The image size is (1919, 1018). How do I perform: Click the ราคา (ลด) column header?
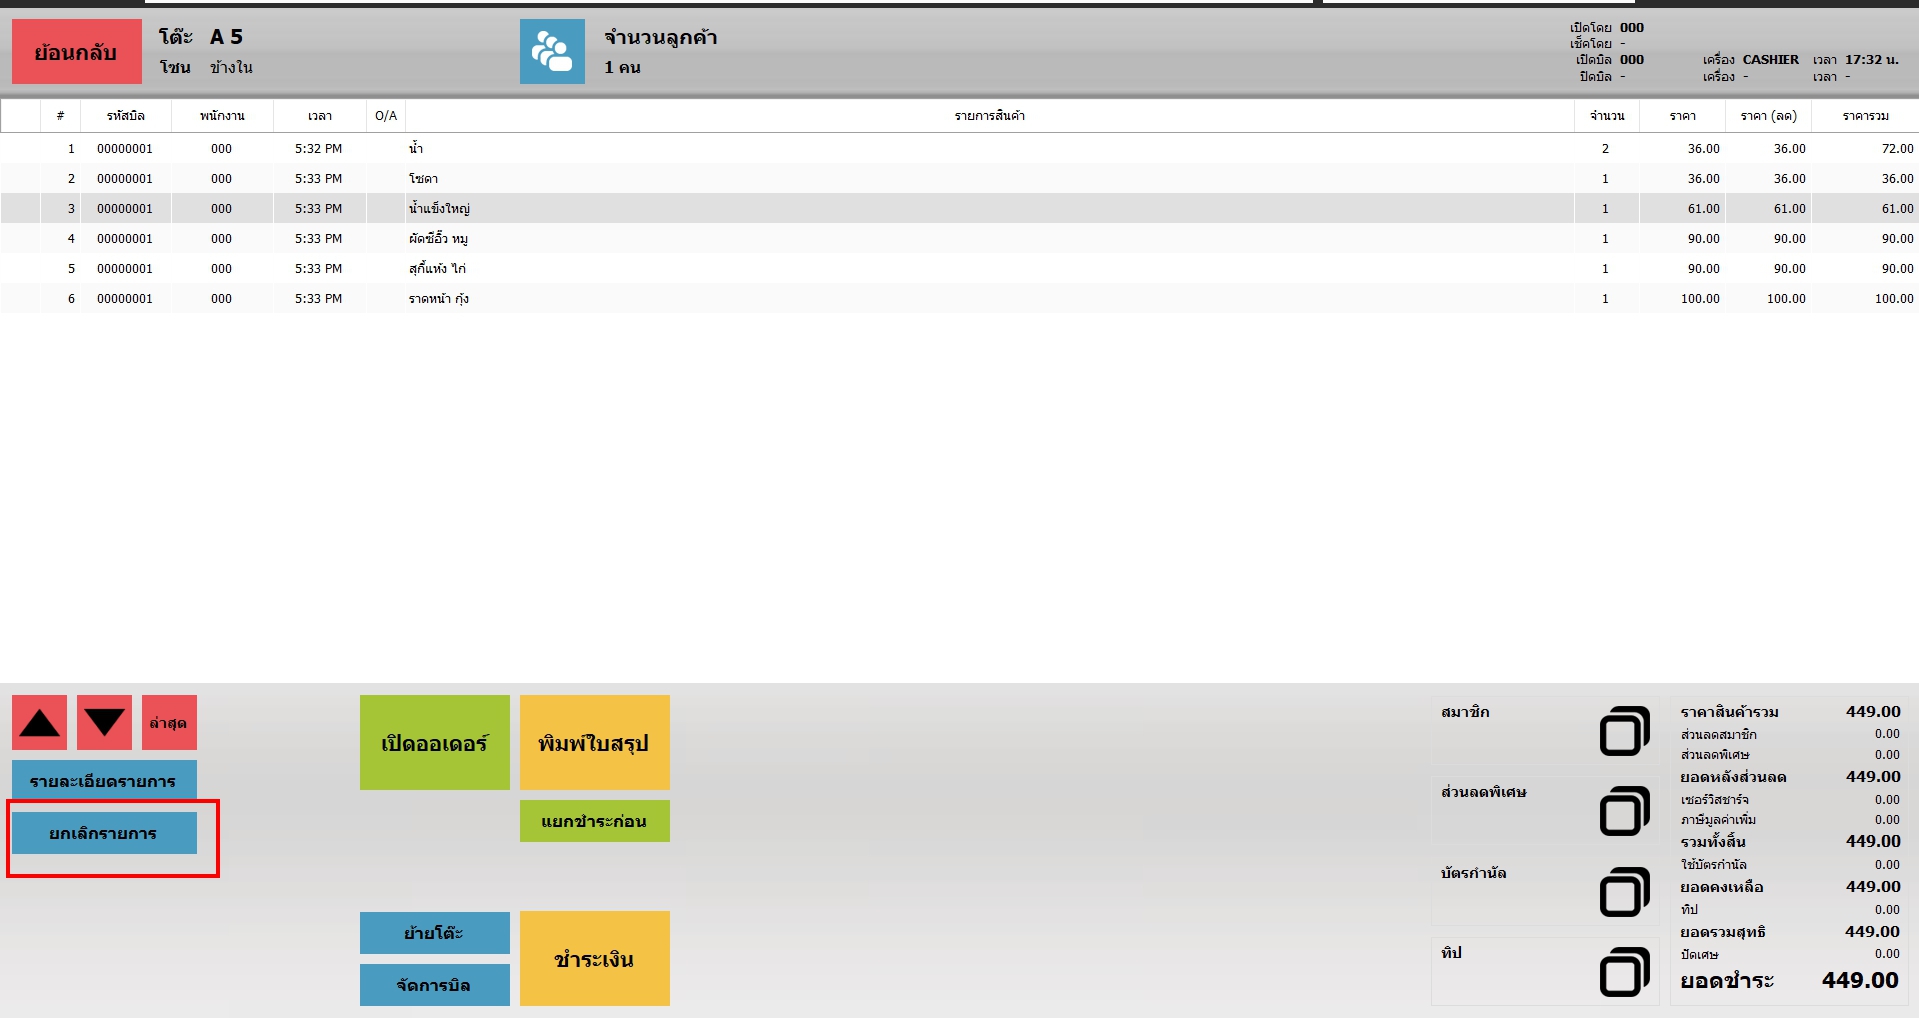(1769, 116)
